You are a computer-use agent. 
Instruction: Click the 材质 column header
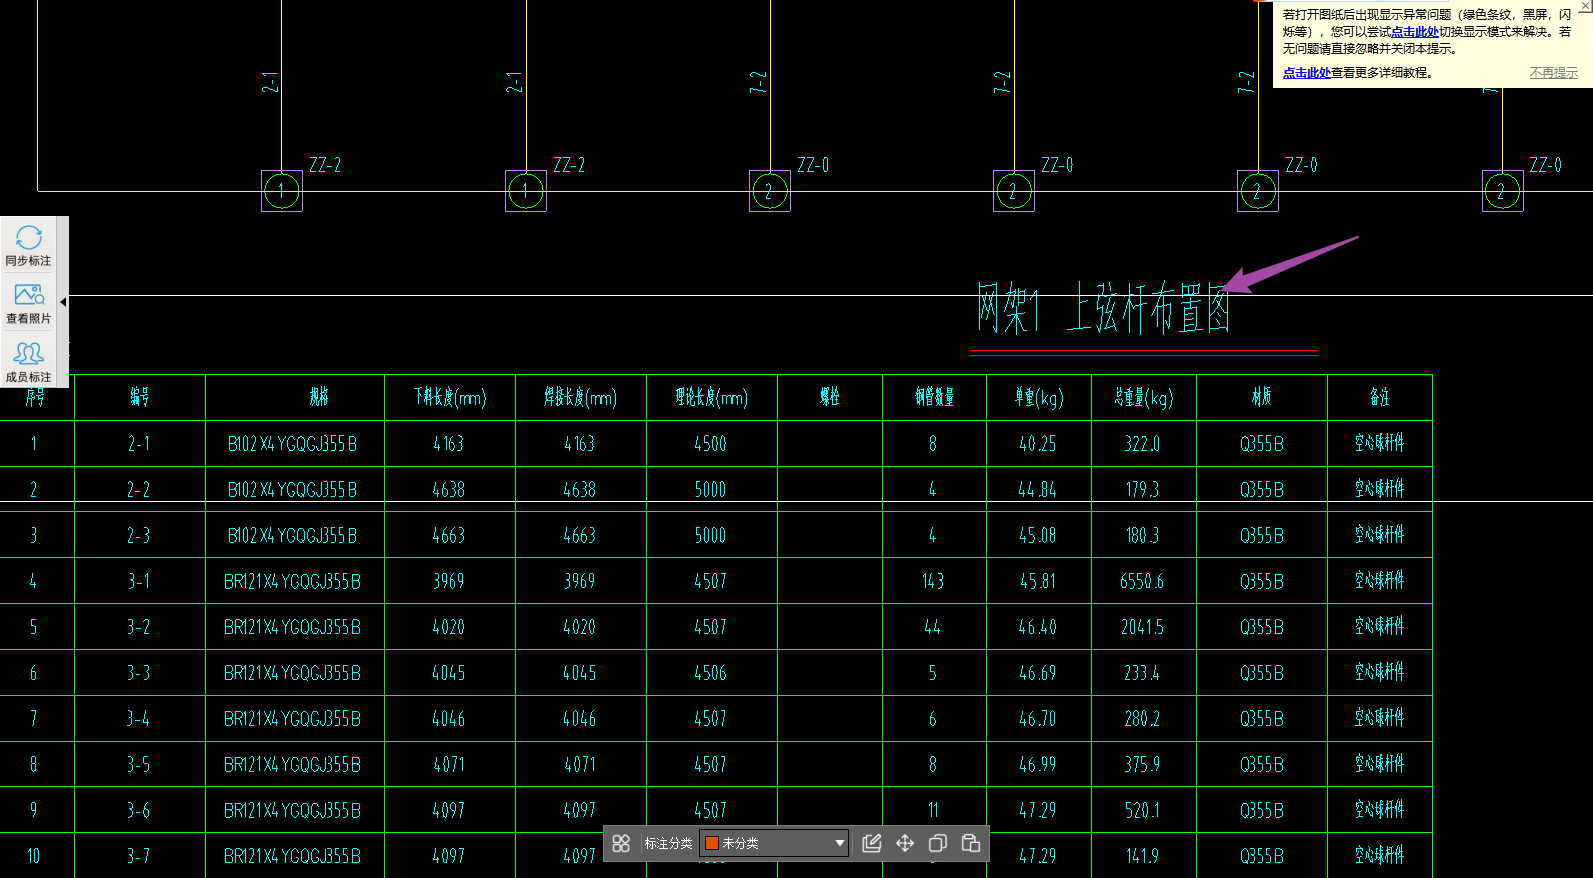[x=1262, y=397]
